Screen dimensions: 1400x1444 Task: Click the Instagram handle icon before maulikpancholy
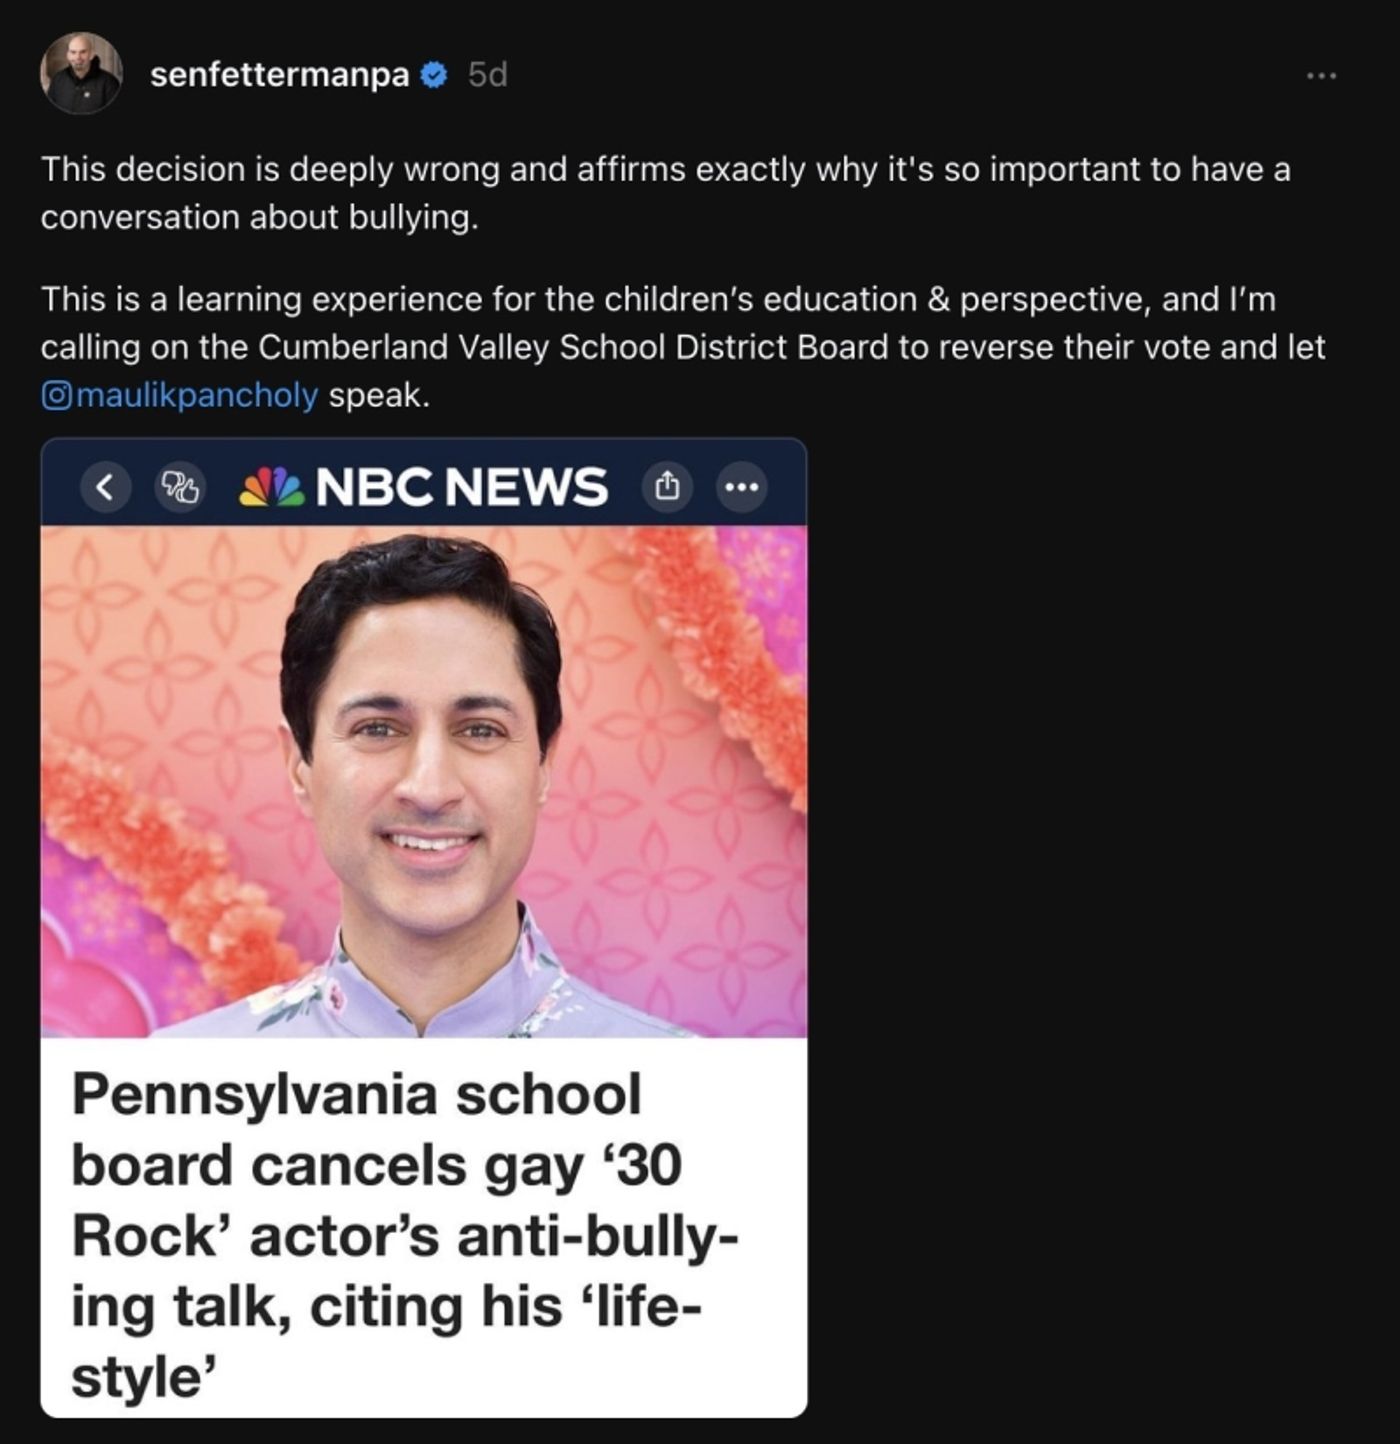[57, 394]
